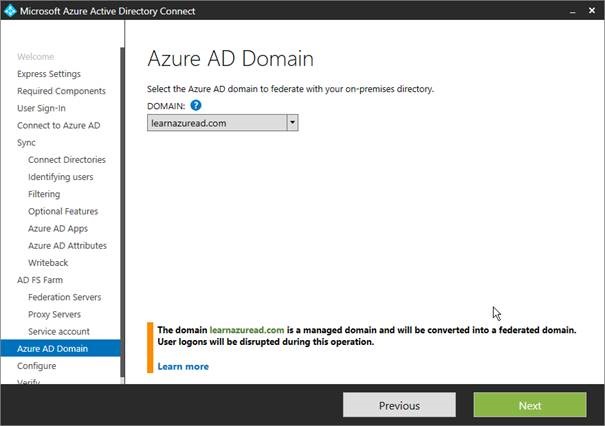Open the User Sign-In step
Viewport: 605px width, 426px height.
41,108
